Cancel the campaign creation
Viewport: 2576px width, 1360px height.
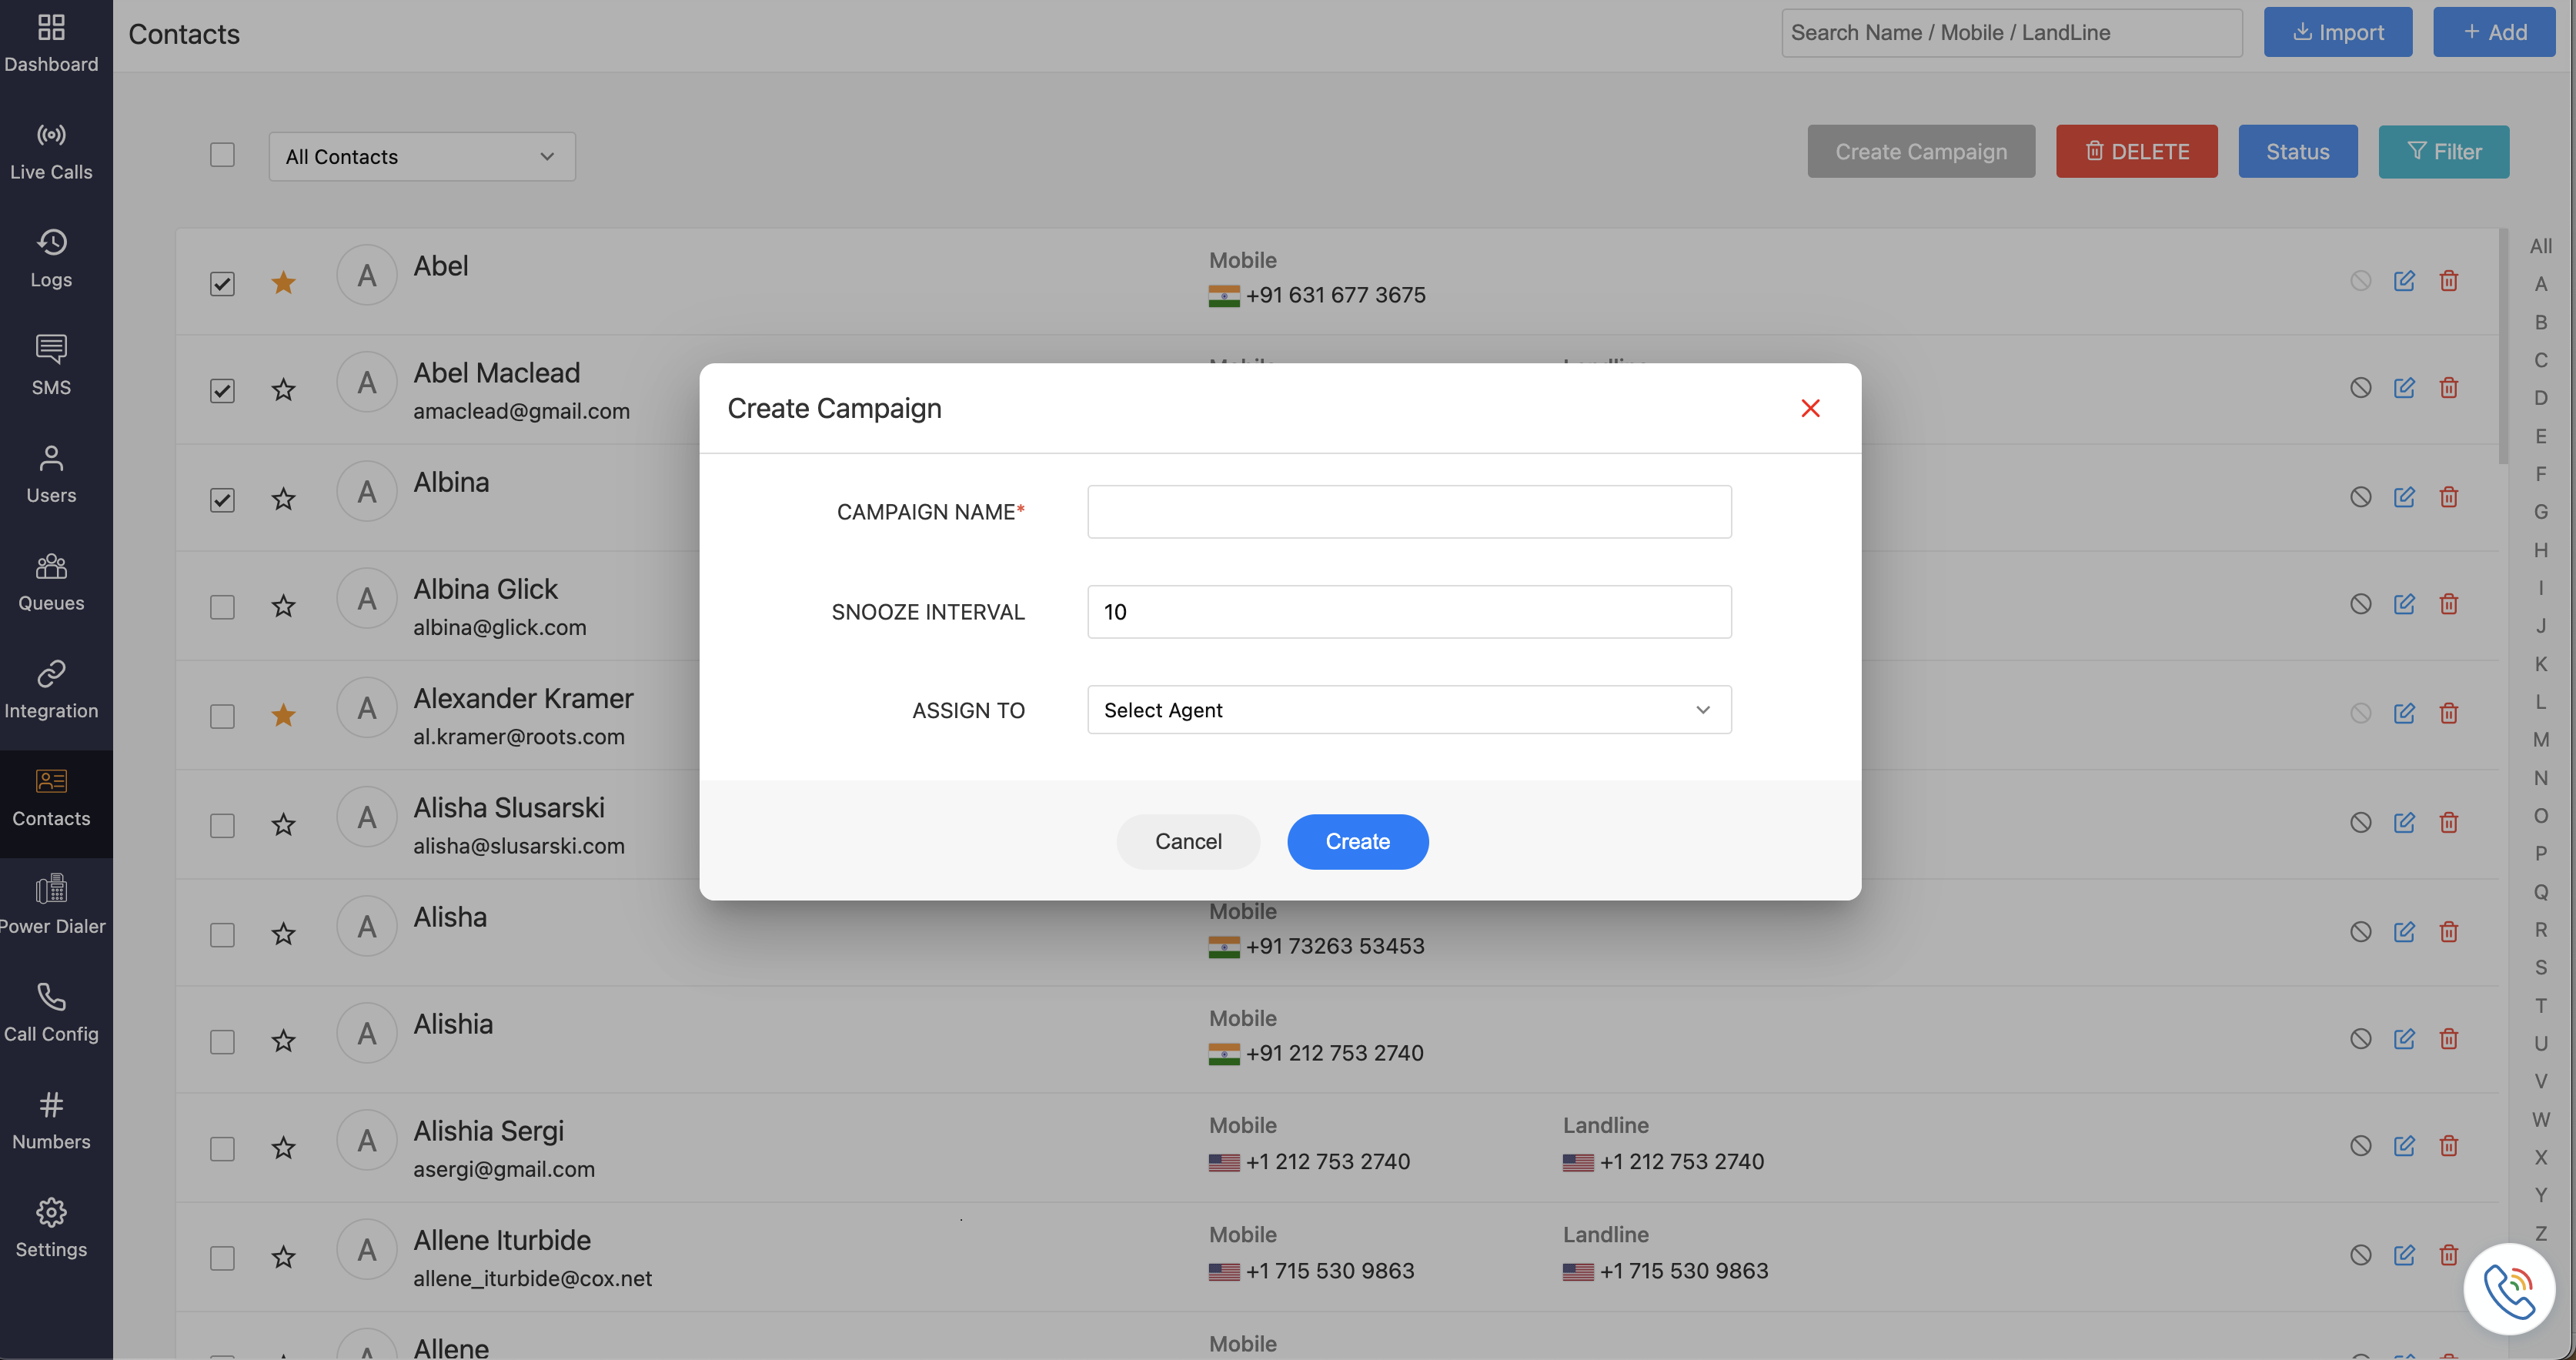click(1187, 842)
